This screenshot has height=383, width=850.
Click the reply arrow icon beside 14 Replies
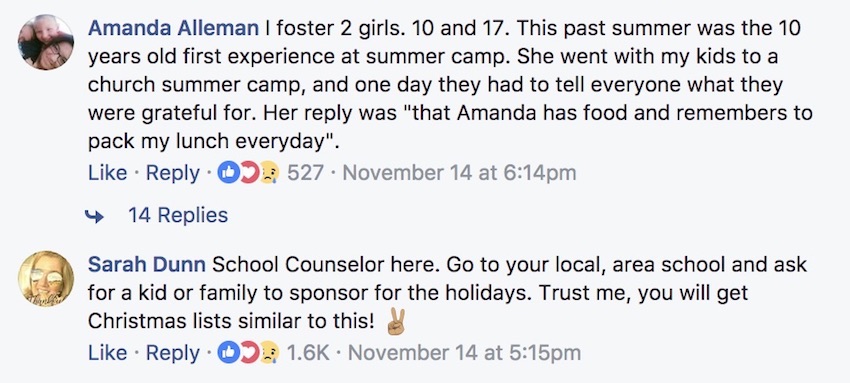point(94,217)
